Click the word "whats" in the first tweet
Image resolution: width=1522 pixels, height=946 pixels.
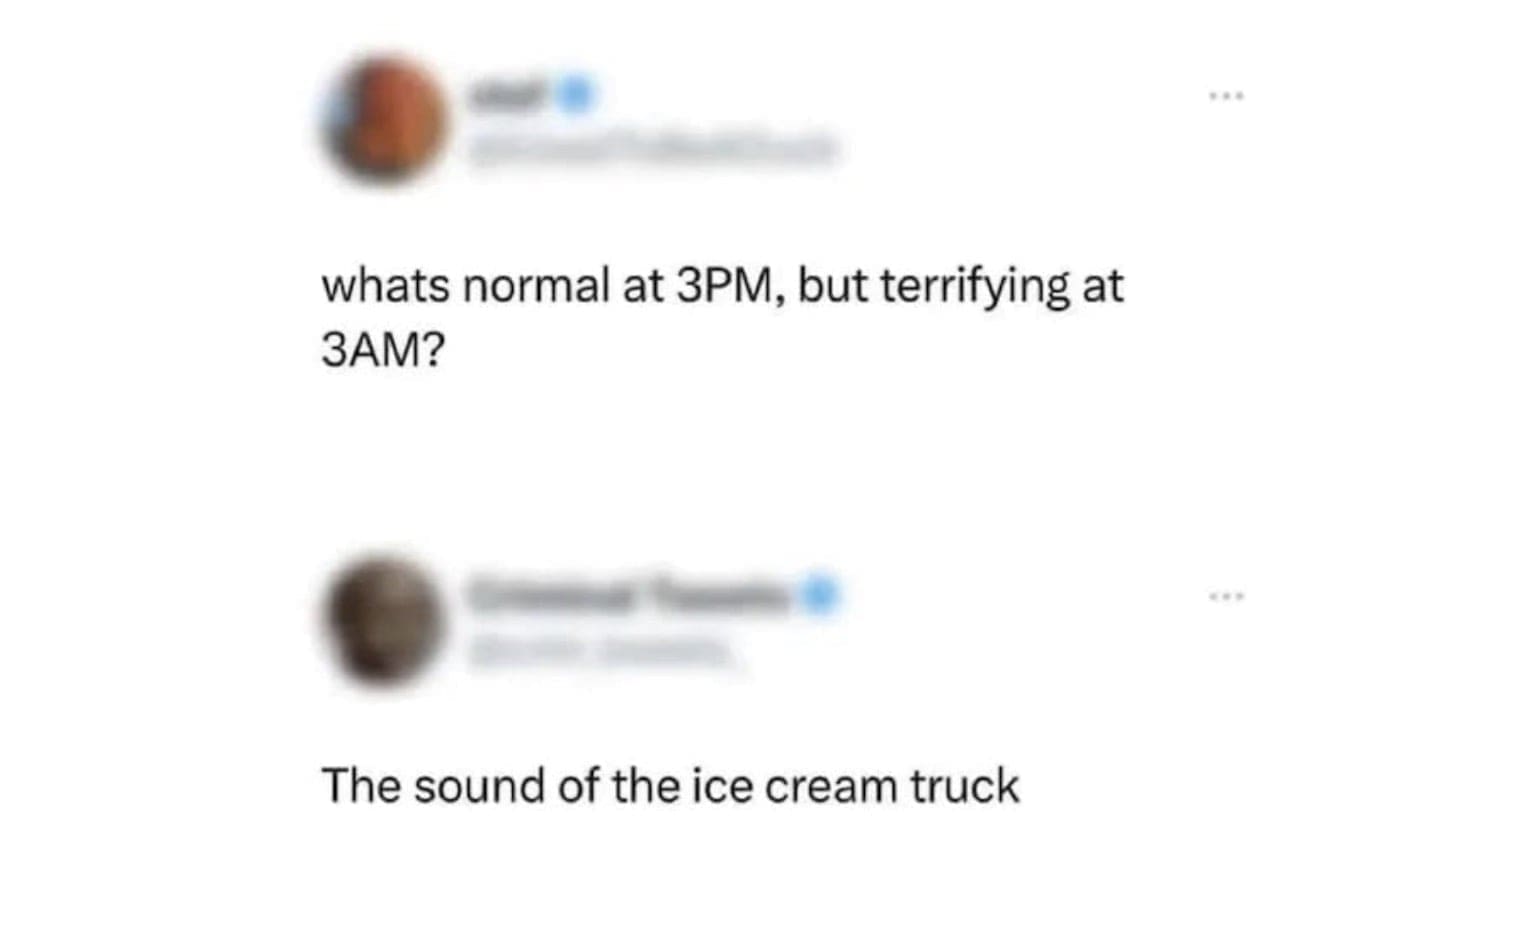click(x=386, y=287)
